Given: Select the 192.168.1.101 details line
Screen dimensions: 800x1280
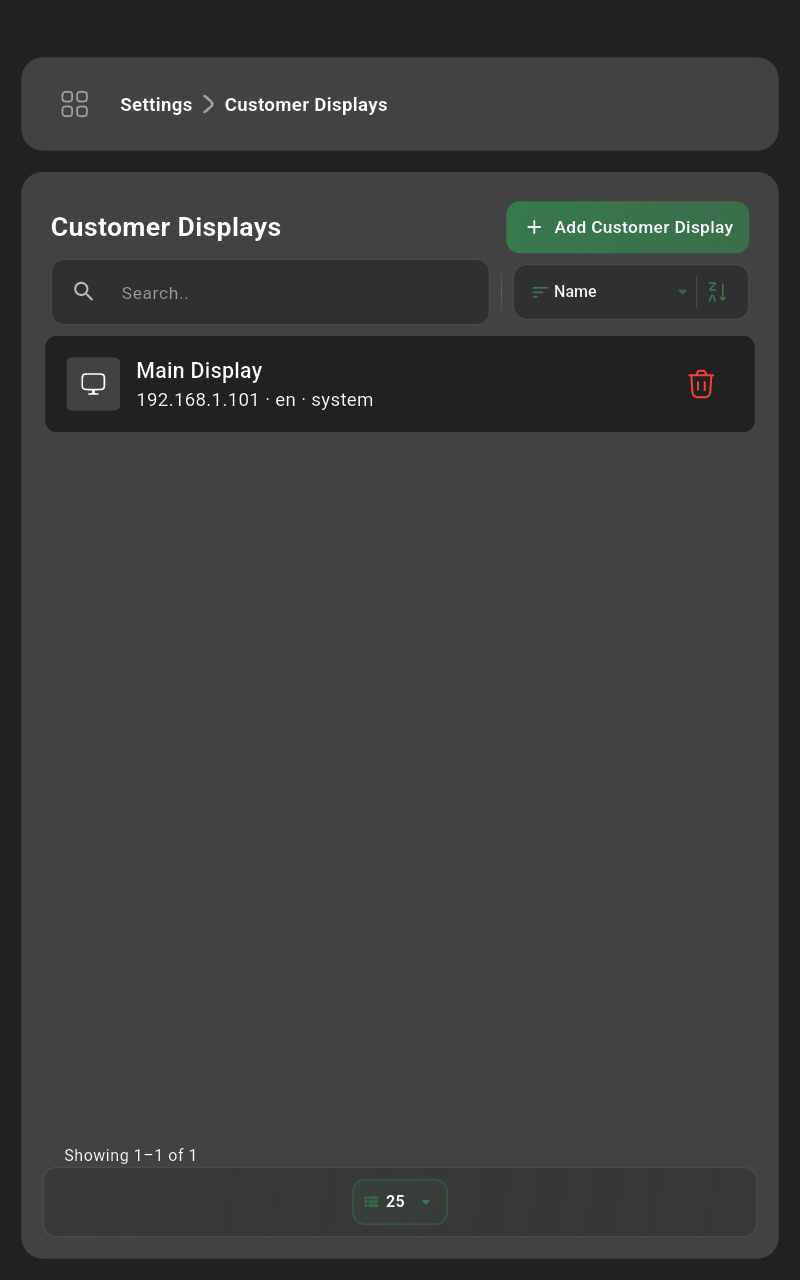Looking at the screenshot, I should (255, 400).
